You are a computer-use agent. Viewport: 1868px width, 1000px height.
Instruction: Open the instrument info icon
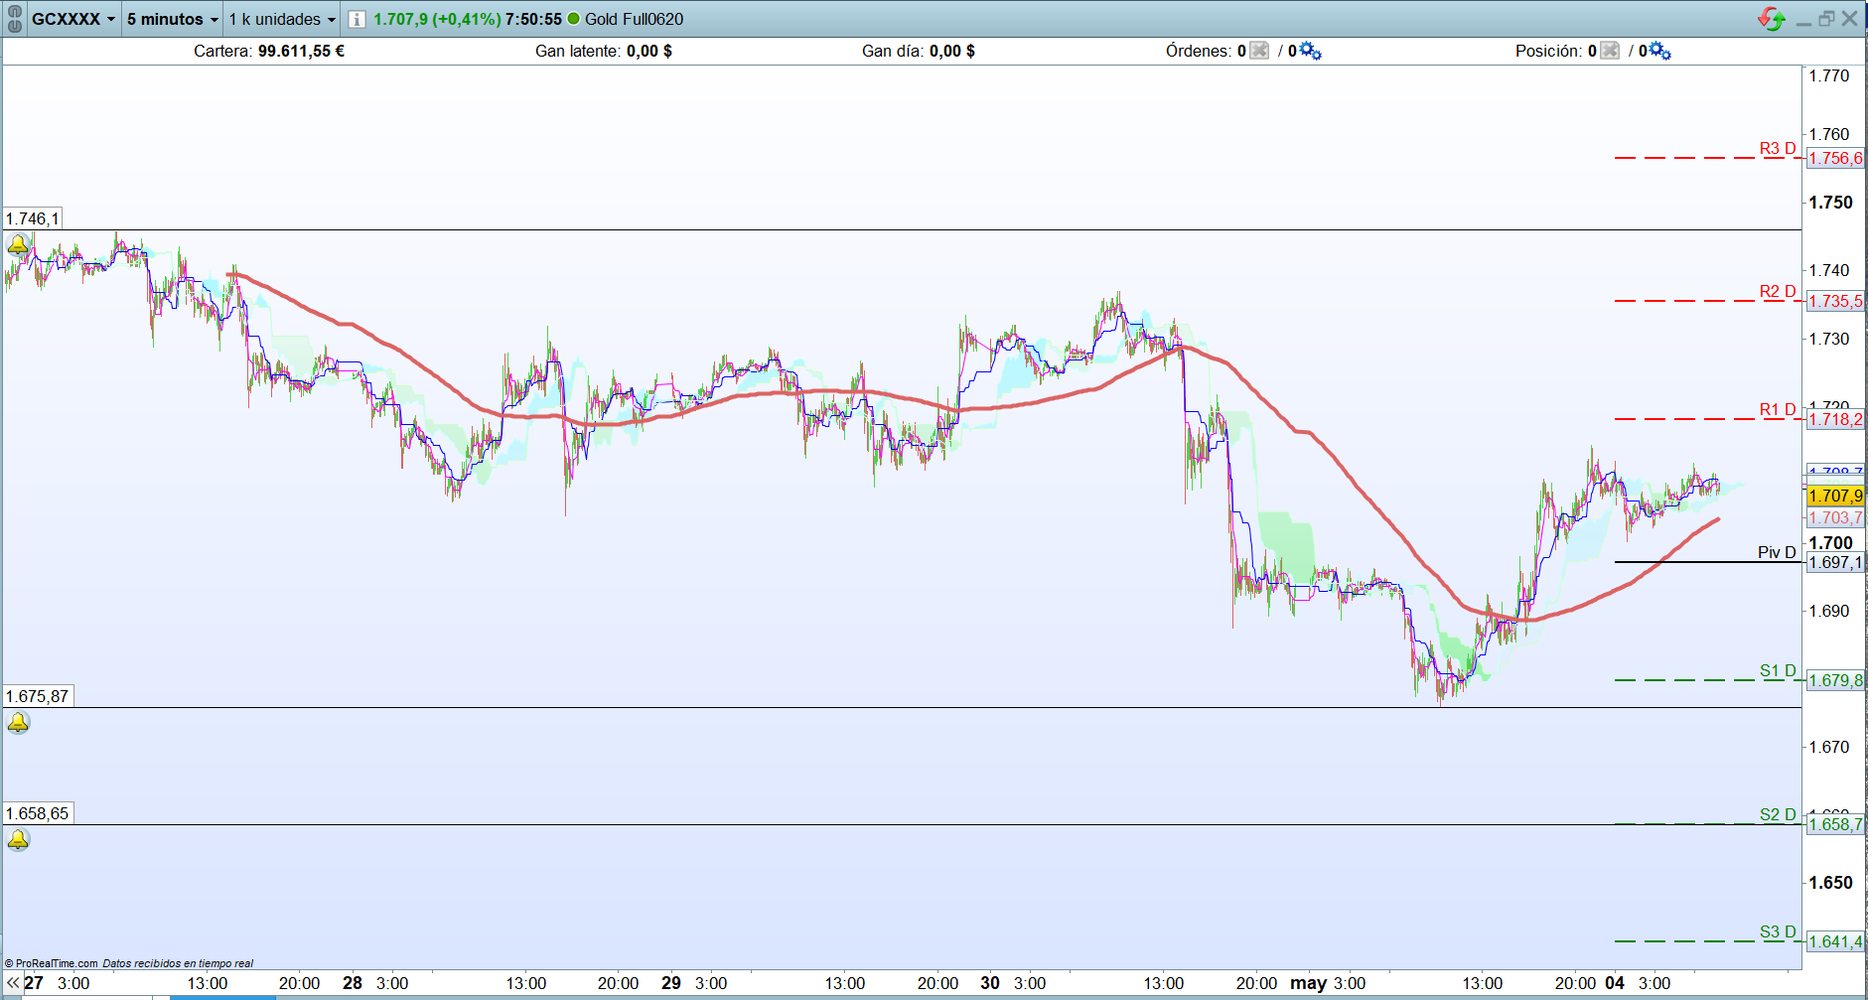pyautogui.click(x=356, y=19)
